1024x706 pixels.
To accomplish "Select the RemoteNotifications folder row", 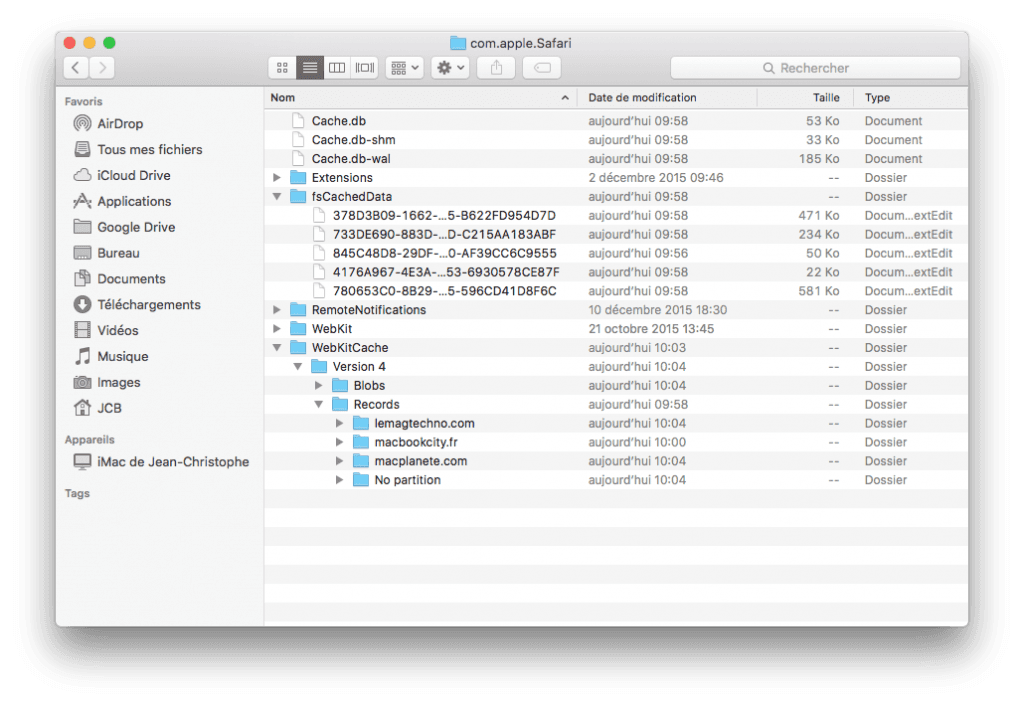I will (616, 310).
